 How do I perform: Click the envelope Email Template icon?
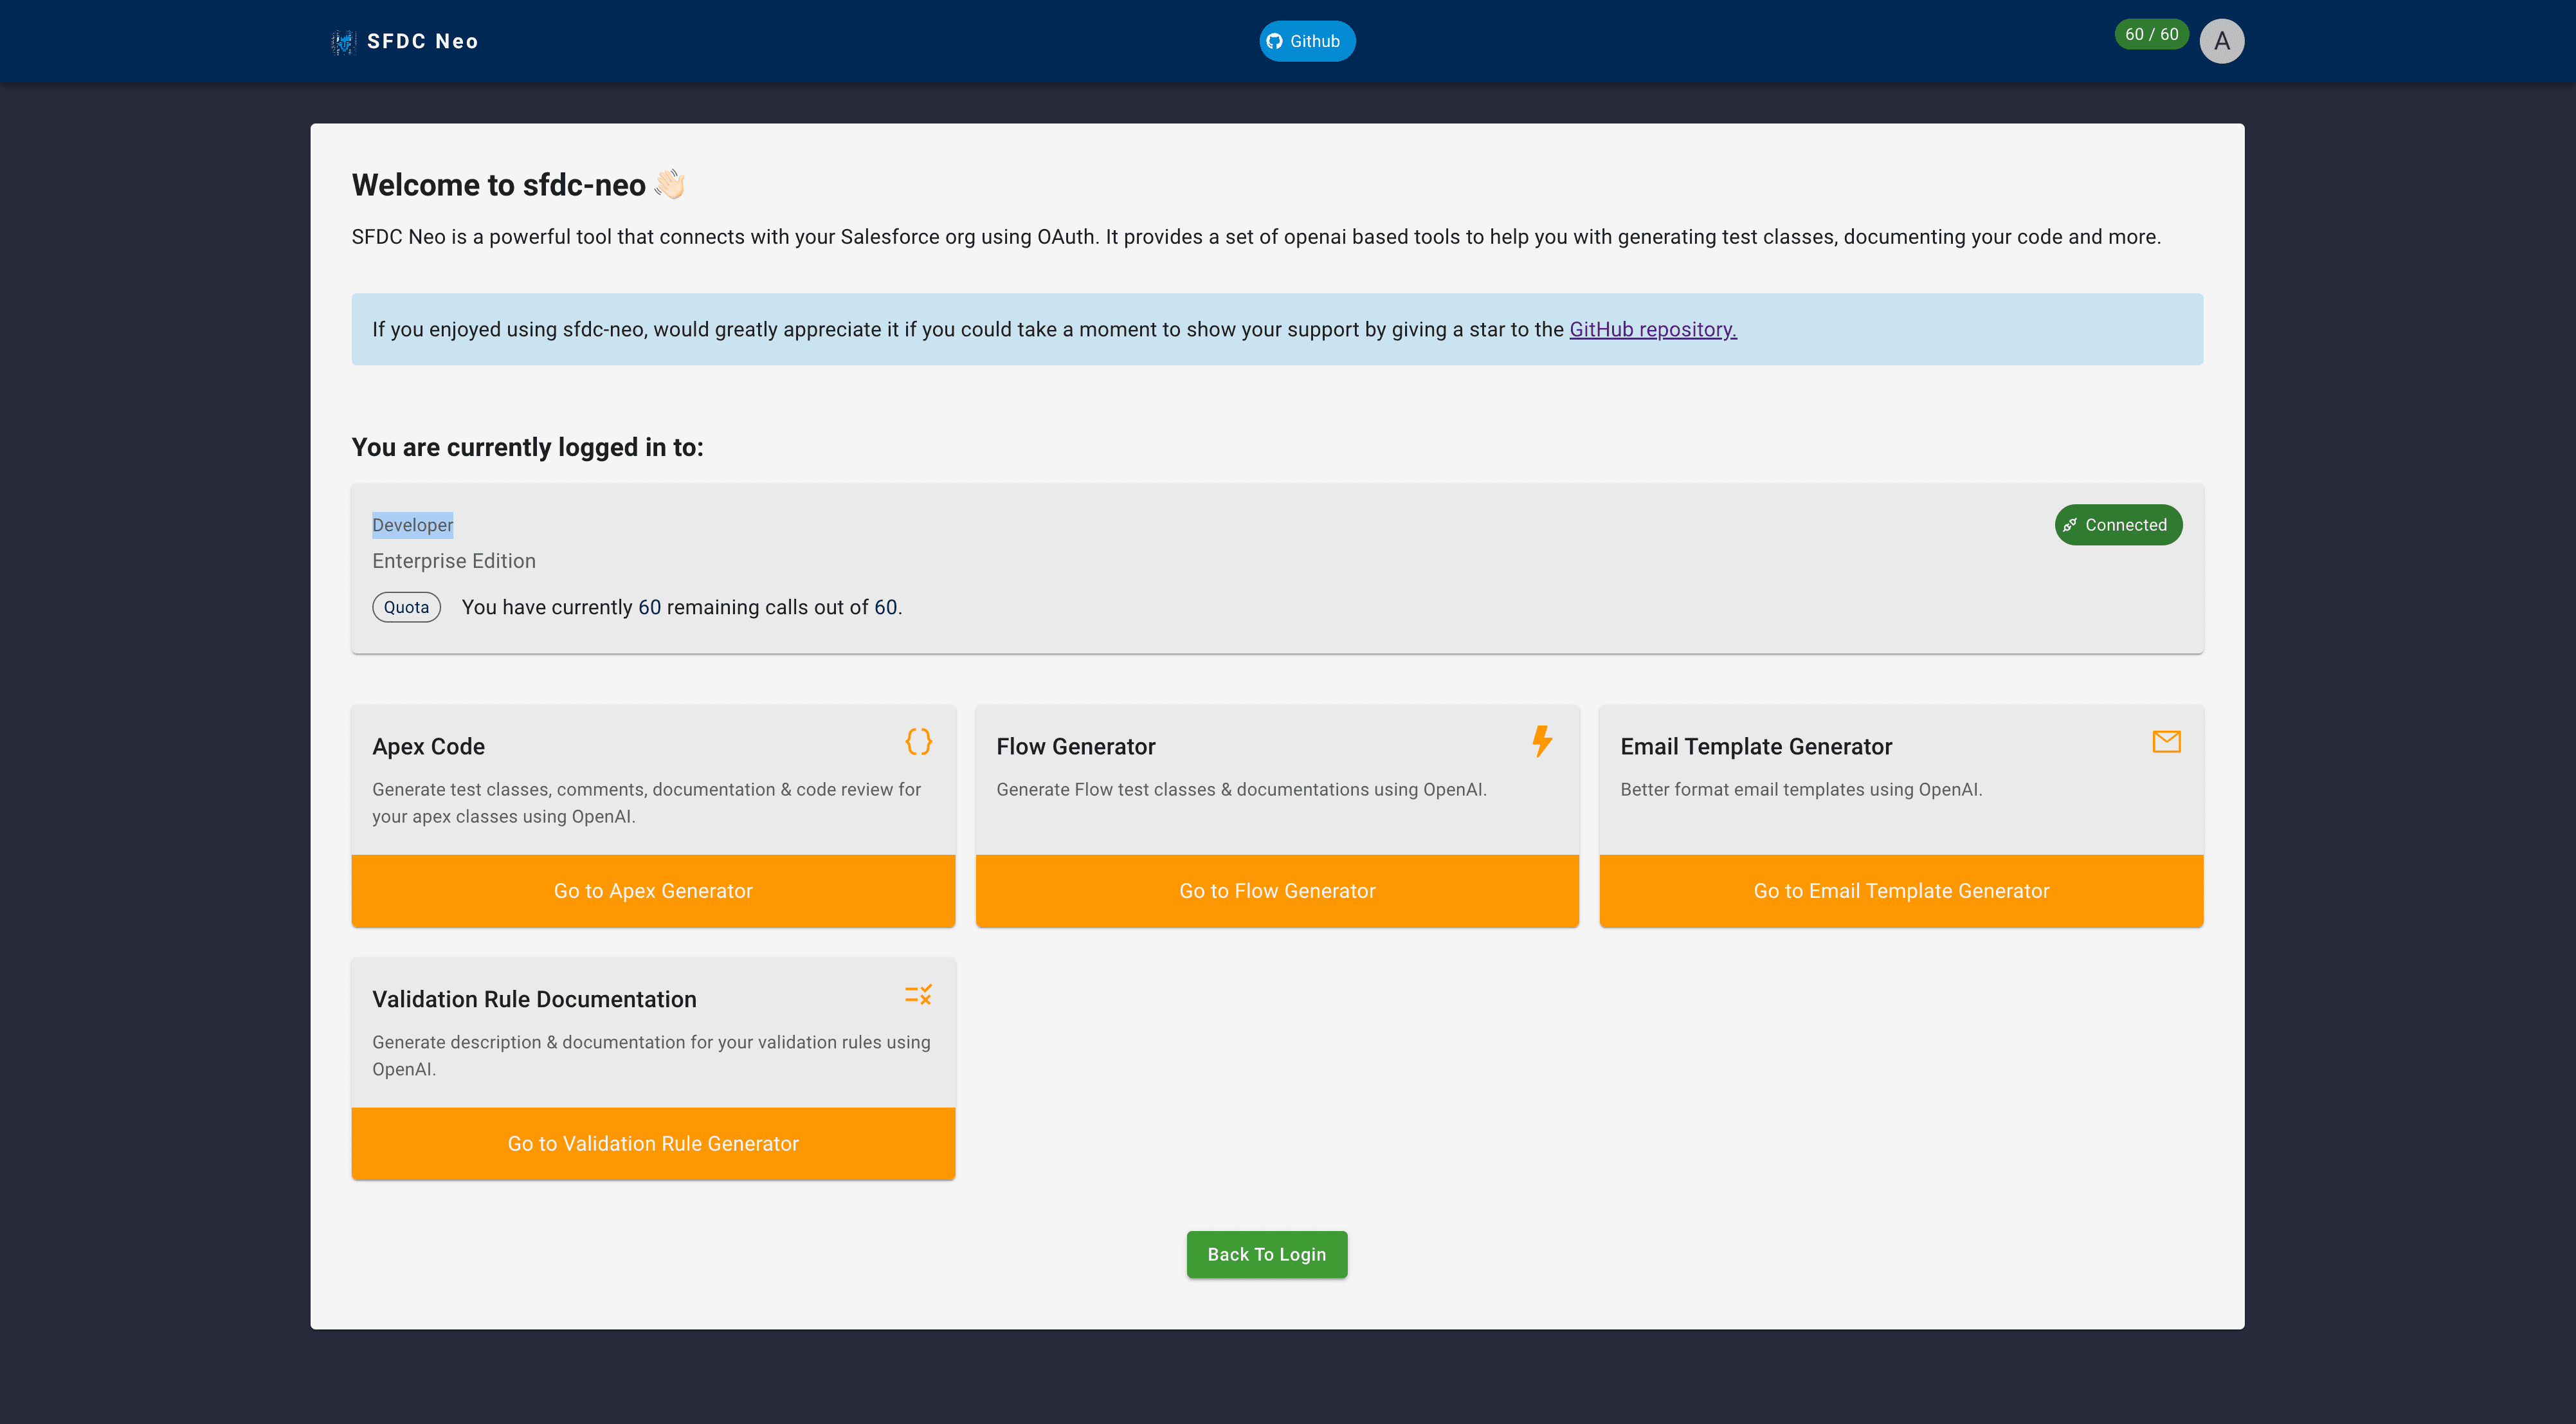(2166, 741)
